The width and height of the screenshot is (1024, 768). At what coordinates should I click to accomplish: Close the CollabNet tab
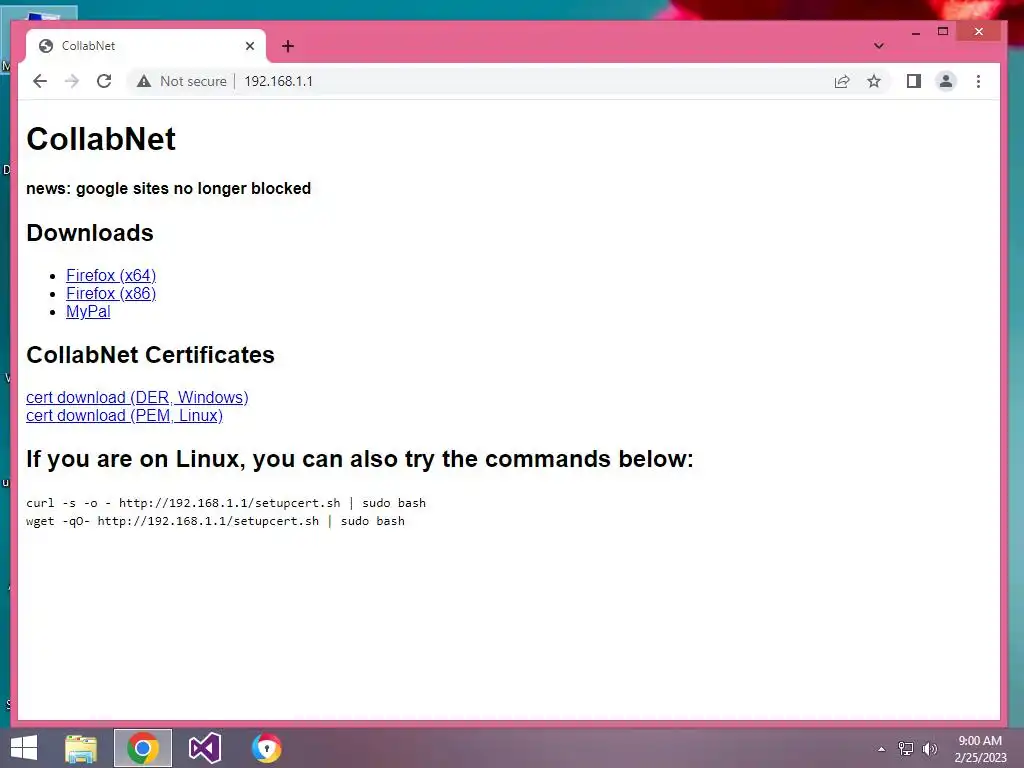point(249,46)
